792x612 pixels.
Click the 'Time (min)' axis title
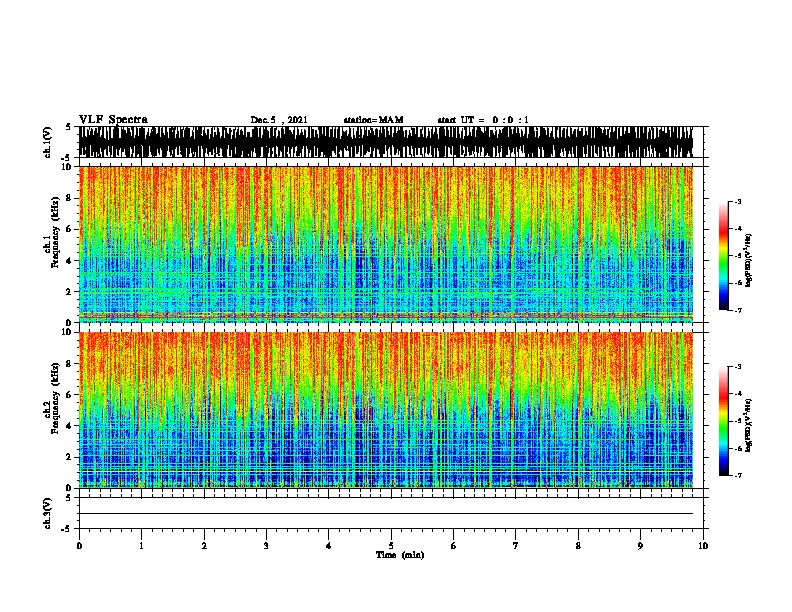pyautogui.click(x=400, y=555)
